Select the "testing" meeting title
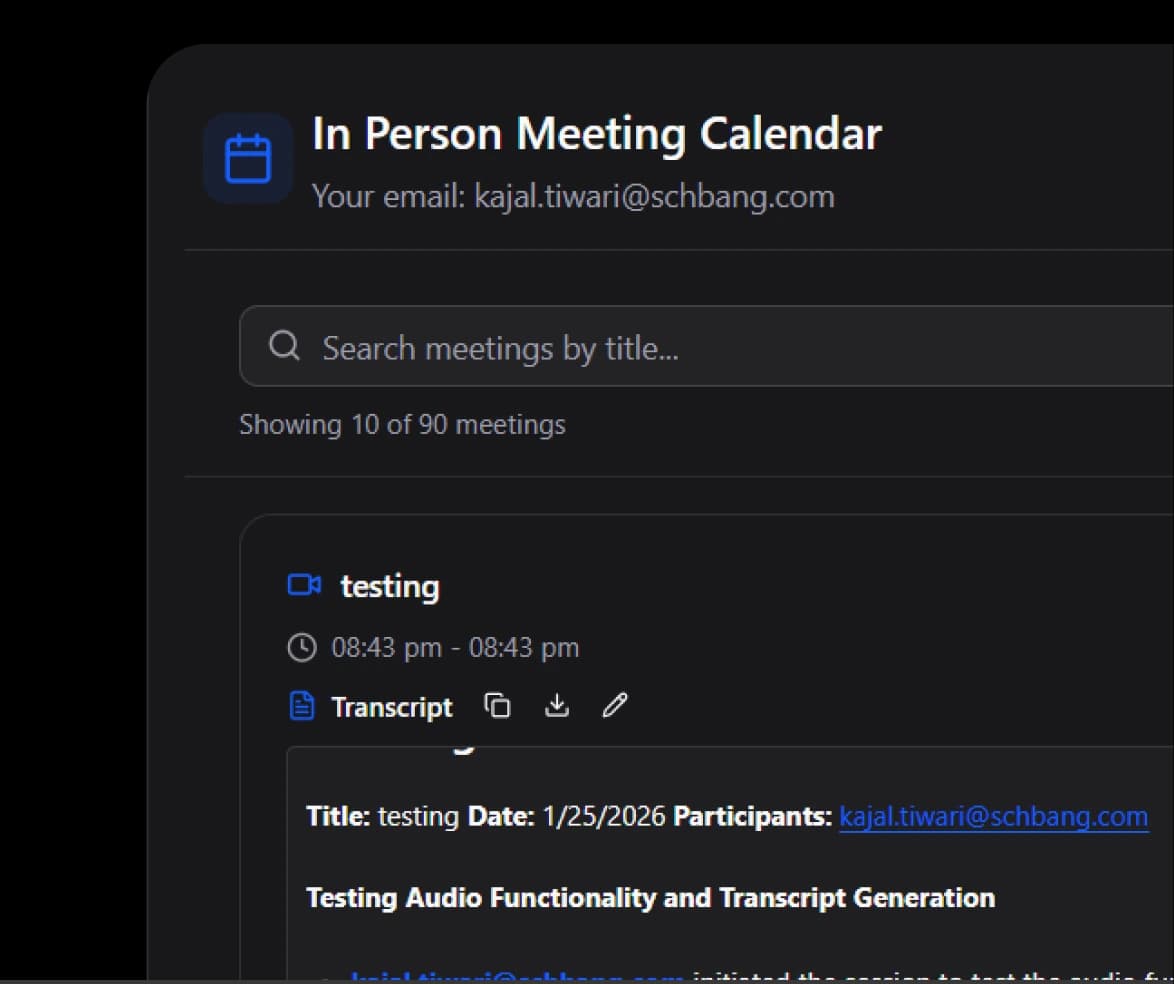1174x984 pixels. point(390,586)
